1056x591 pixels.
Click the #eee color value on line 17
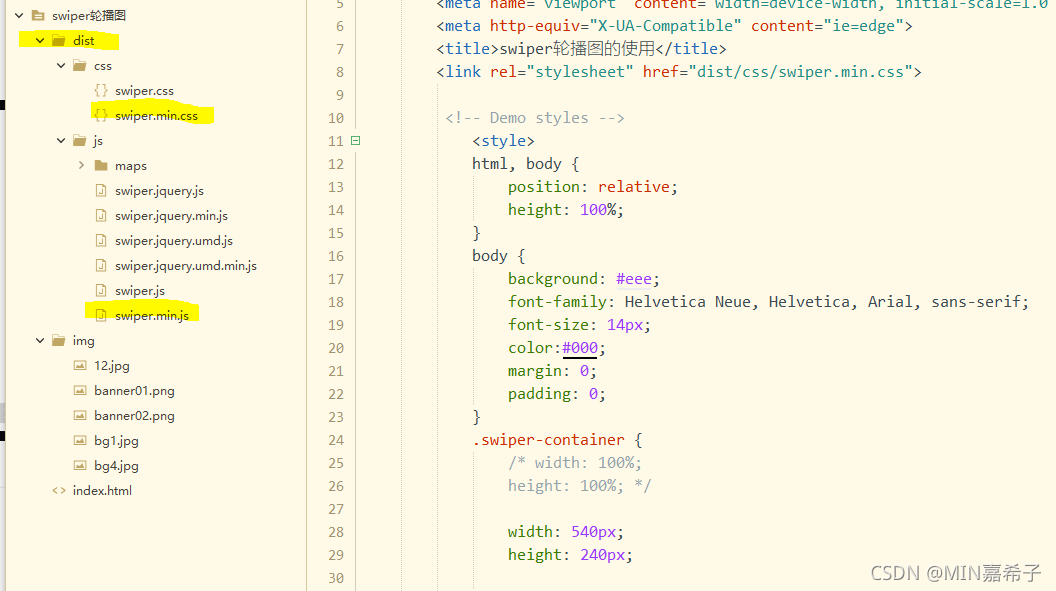pyautogui.click(x=634, y=279)
